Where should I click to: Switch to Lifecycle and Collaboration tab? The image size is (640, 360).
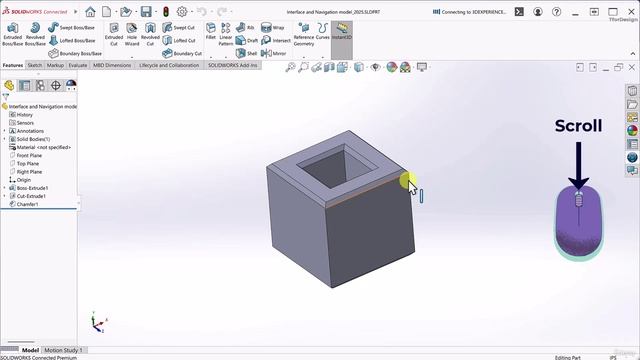[169, 65]
